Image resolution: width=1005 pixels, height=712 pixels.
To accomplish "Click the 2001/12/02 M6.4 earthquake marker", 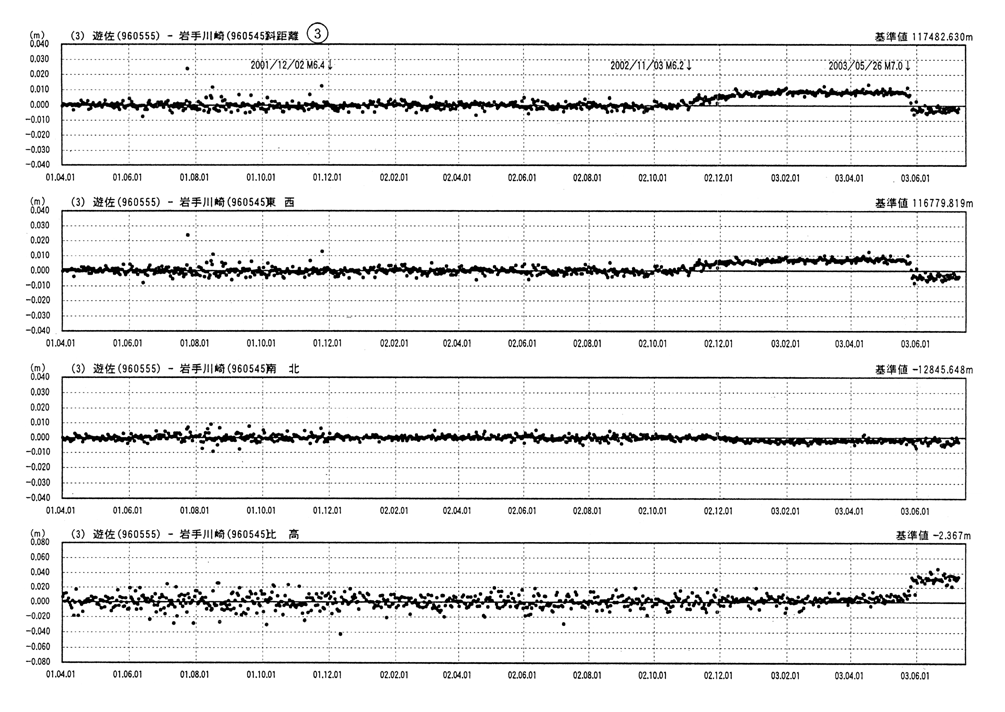I will coord(293,65).
